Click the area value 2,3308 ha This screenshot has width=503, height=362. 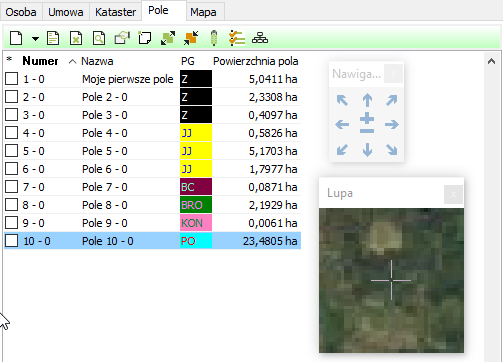pyautogui.click(x=273, y=97)
